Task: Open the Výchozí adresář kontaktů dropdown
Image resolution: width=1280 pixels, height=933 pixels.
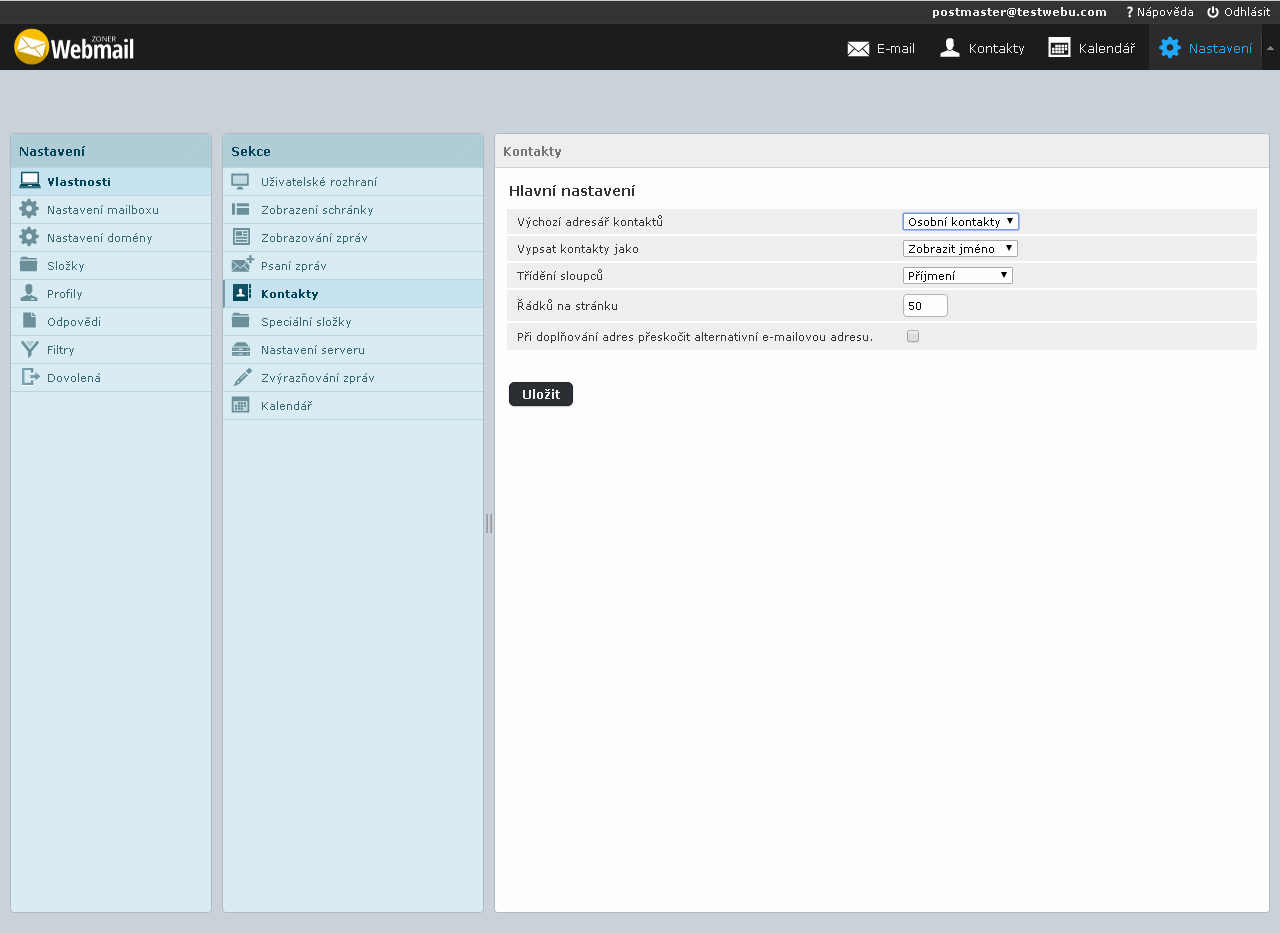Action: [x=960, y=222]
